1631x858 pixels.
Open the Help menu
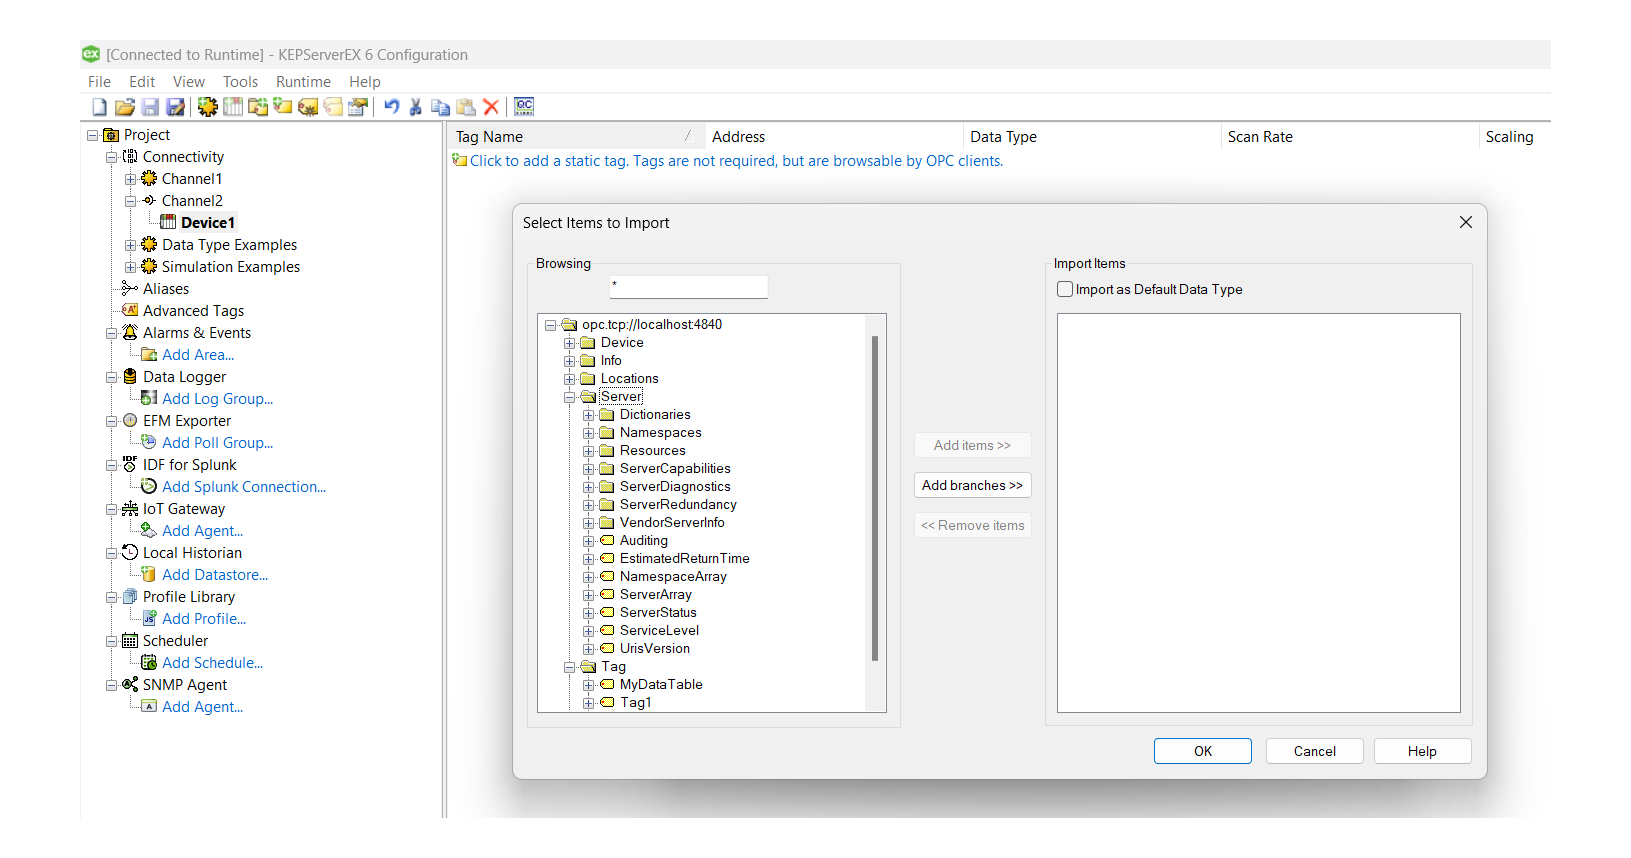[x=365, y=82]
